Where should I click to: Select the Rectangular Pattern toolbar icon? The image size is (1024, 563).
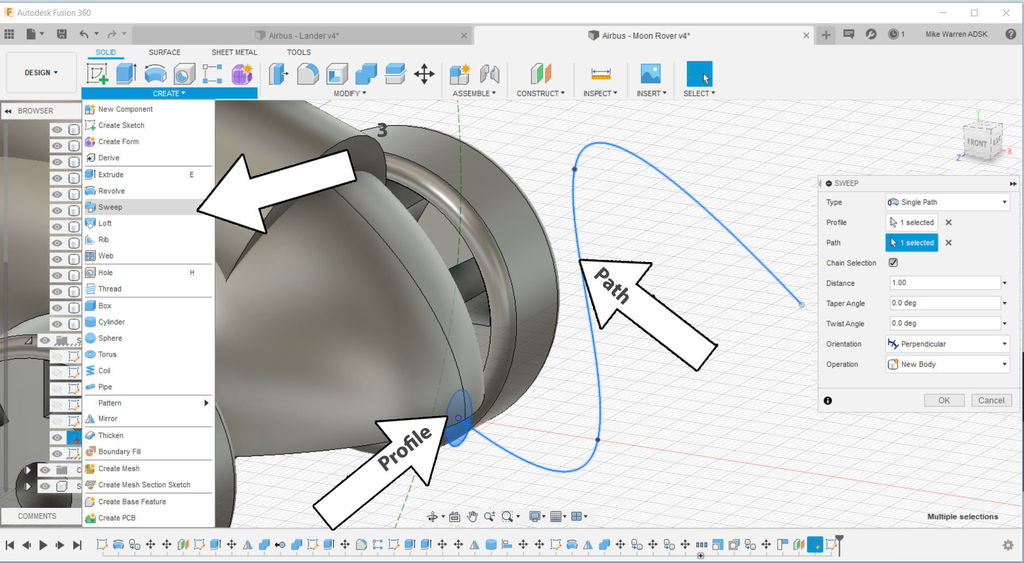[x=212, y=74]
